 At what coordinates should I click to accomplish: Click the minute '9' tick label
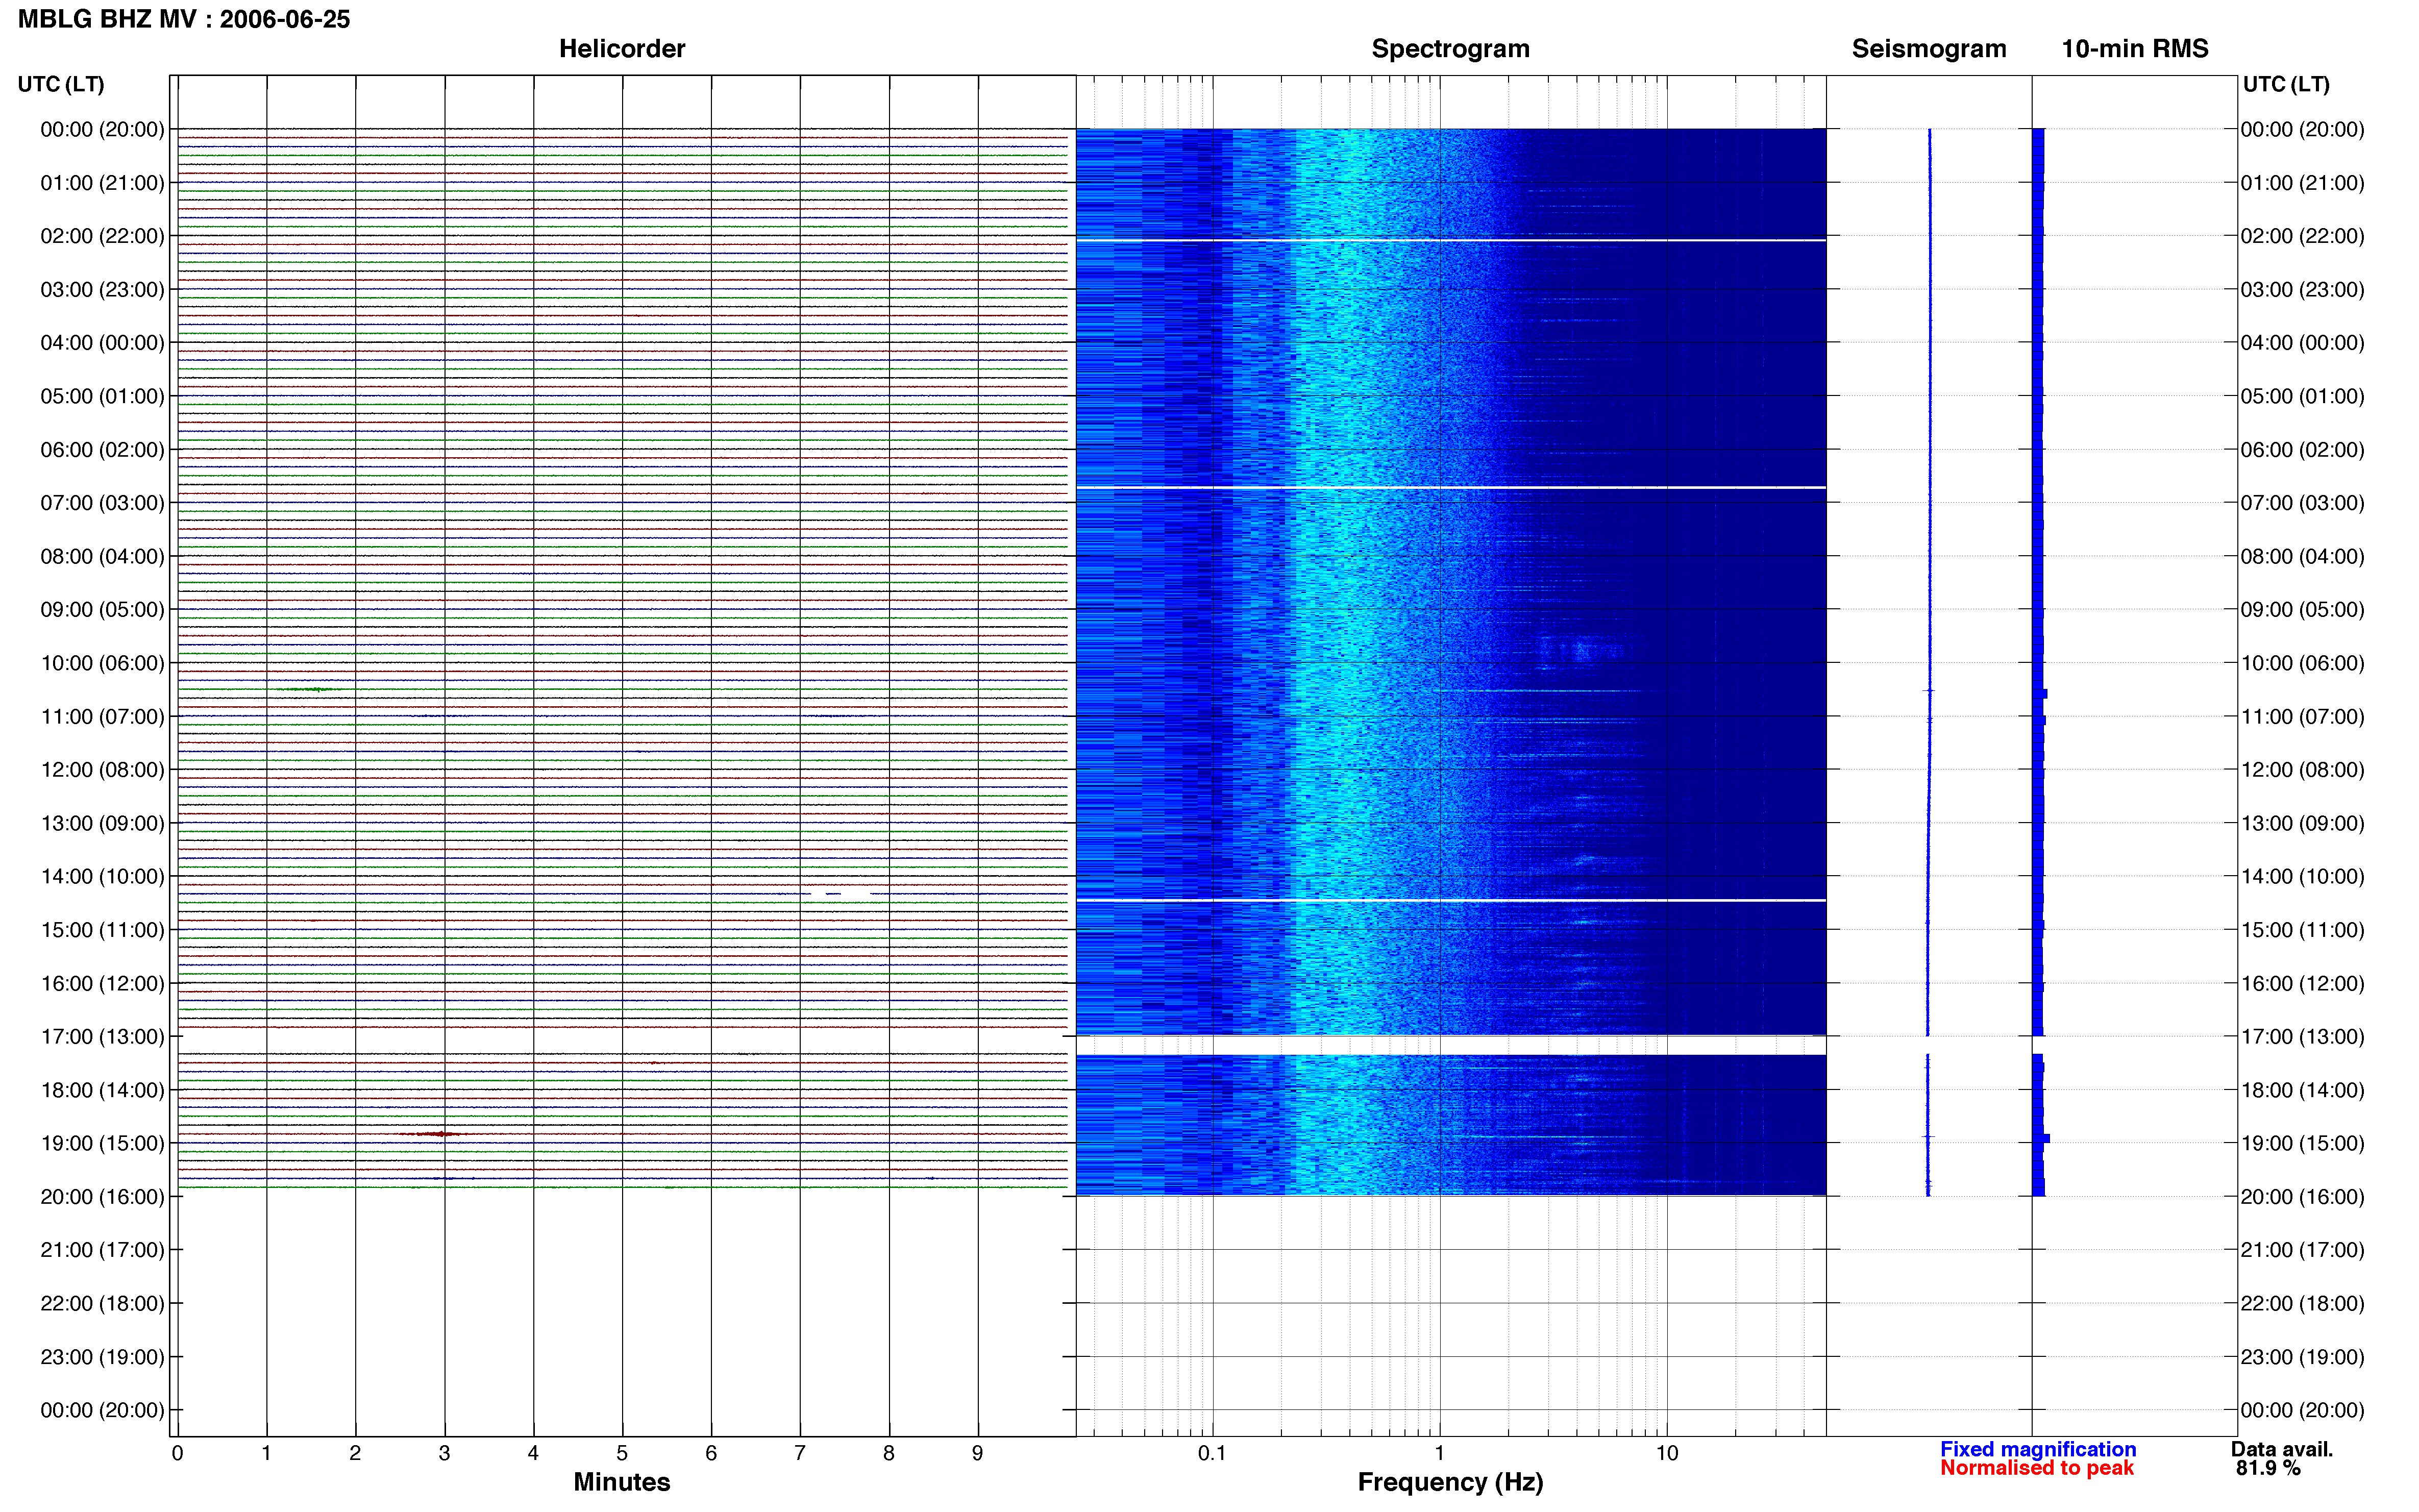click(x=978, y=1453)
